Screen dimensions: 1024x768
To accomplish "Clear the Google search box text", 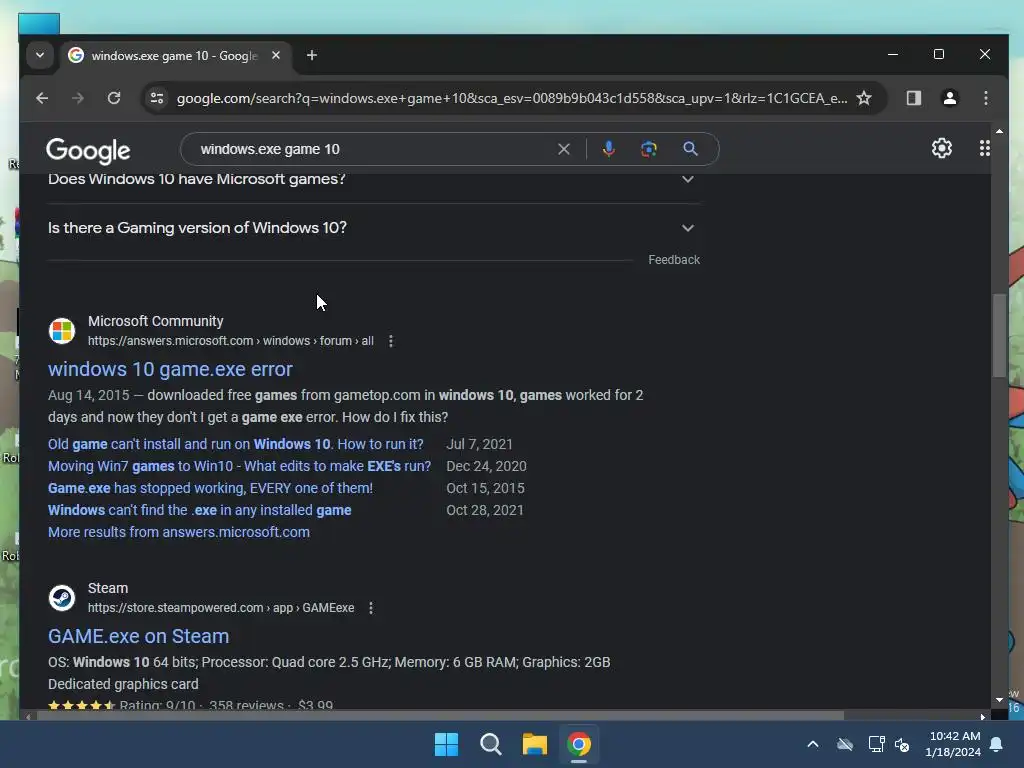I will click(564, 149).
